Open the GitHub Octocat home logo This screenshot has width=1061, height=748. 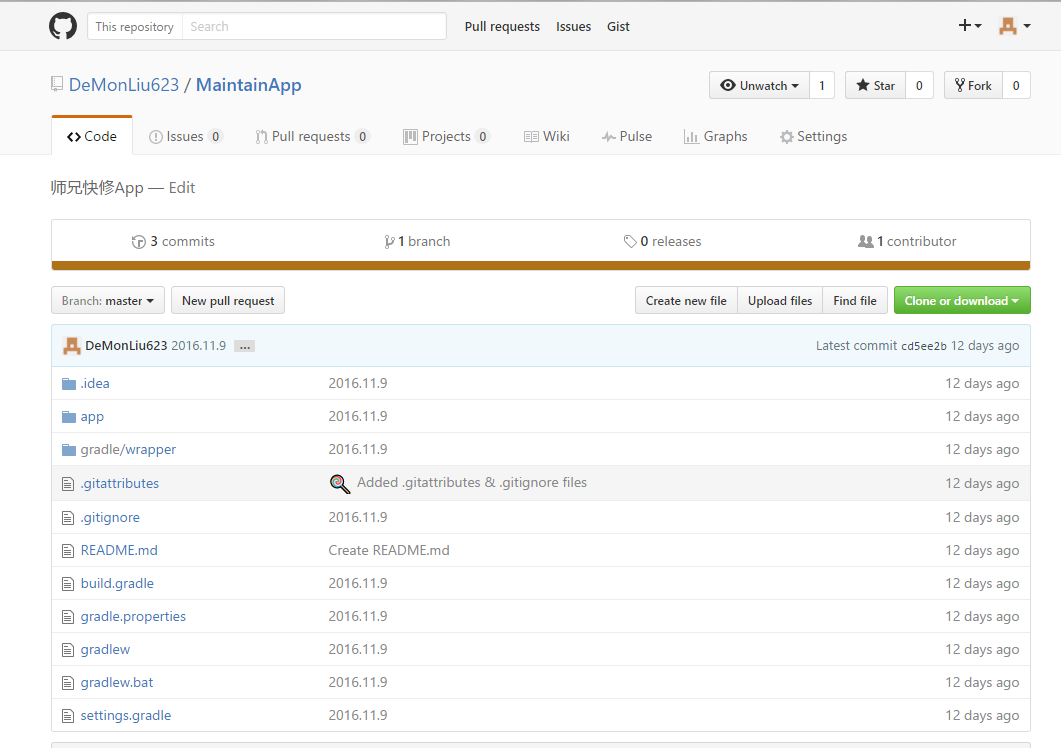coord(63,26)
